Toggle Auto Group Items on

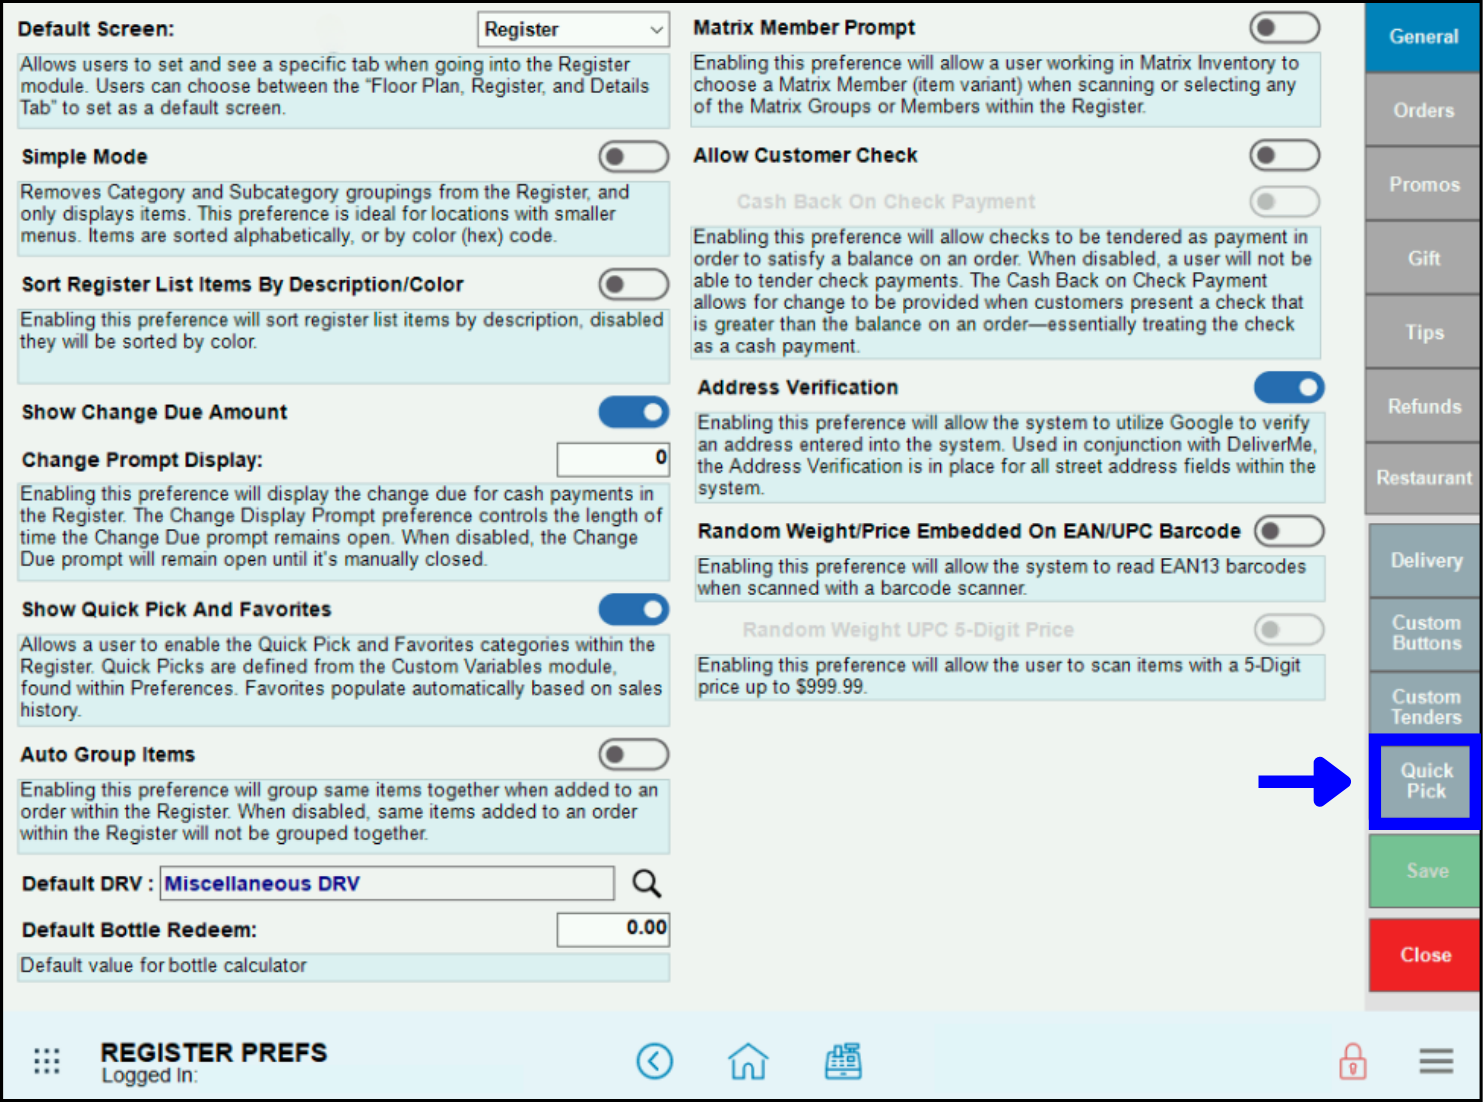pyautogui.click(x=633, y=755)
